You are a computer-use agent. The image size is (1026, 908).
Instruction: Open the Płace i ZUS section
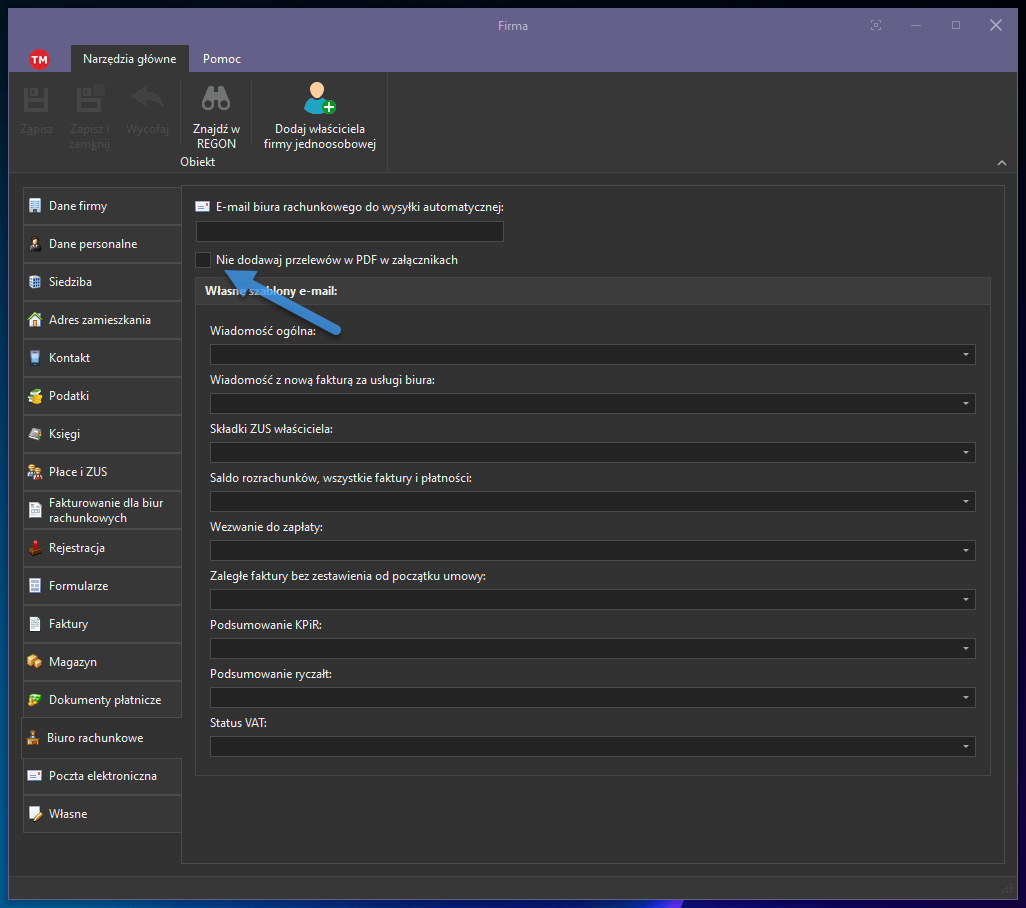coord(102,472)
